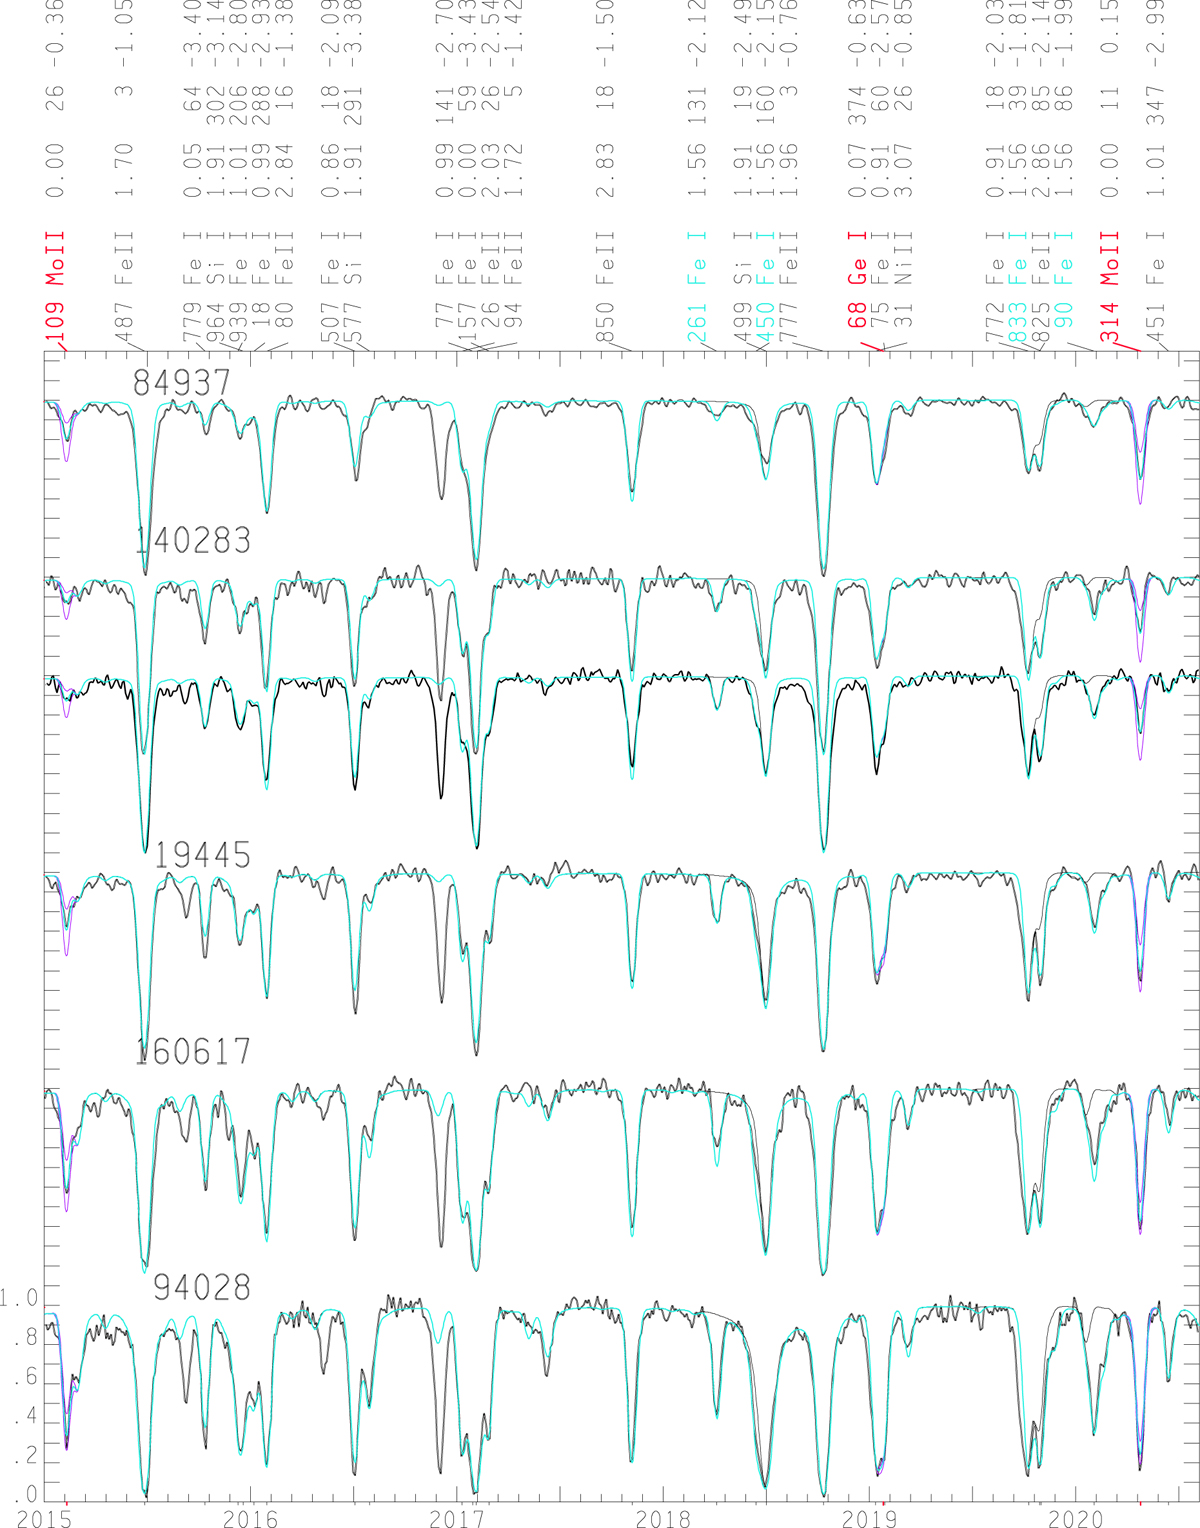This screenshot has height=1528, width=1200.
Task: Select the star label 160617
Action: [x=193, y=1052]
